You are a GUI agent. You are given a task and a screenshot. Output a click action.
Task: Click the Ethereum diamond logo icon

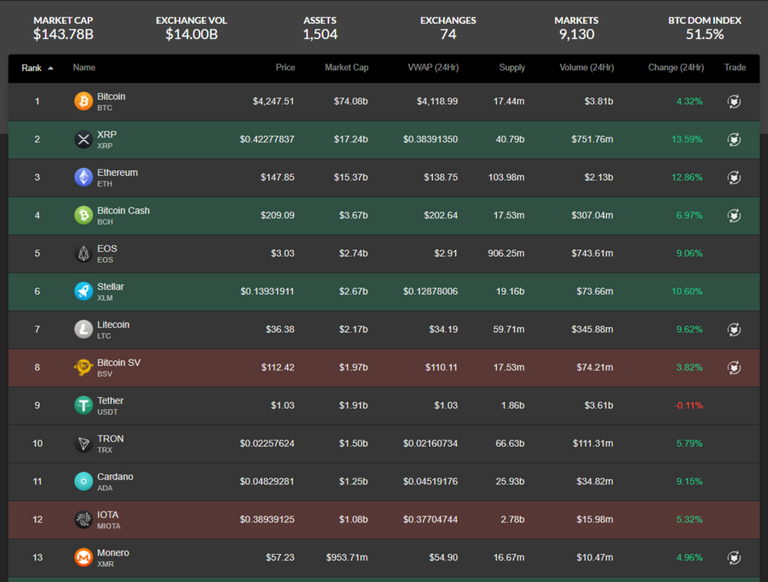pos(83,177)
